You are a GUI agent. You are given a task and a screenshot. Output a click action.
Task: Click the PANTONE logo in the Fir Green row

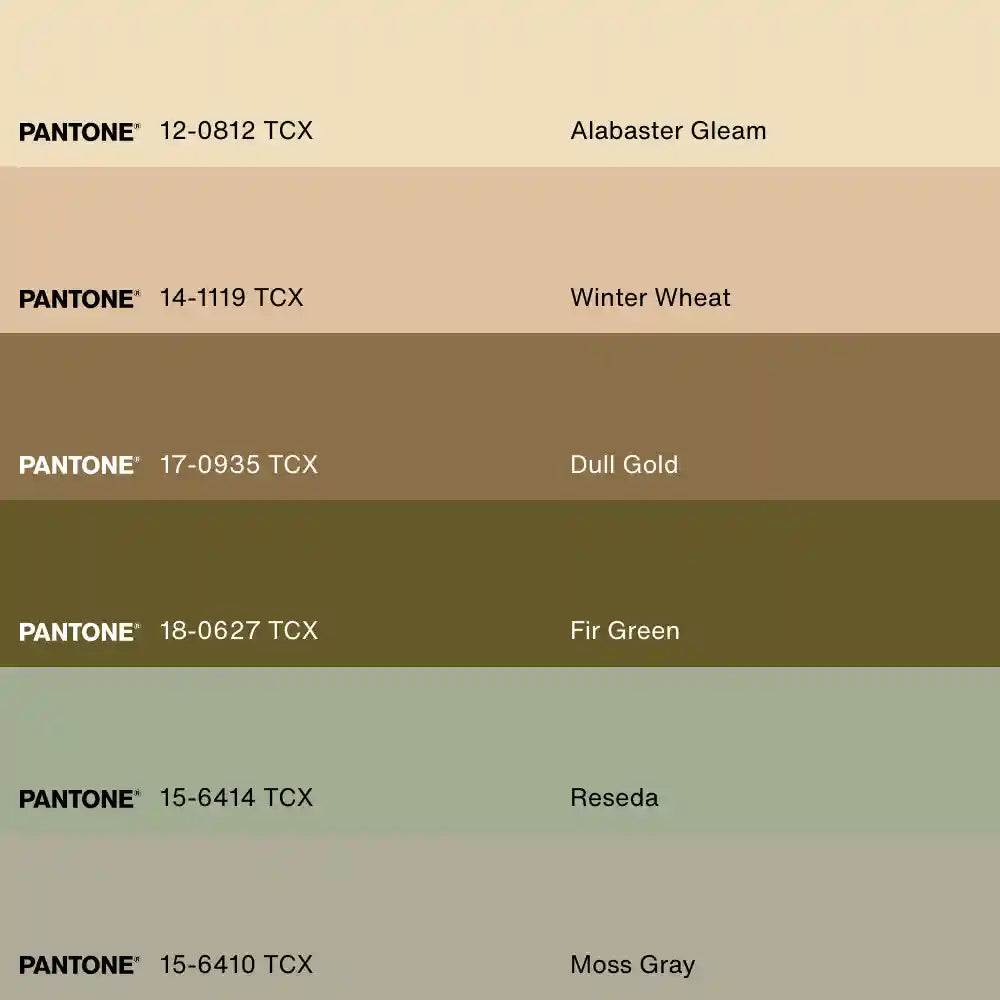click(x=79, y=632)
